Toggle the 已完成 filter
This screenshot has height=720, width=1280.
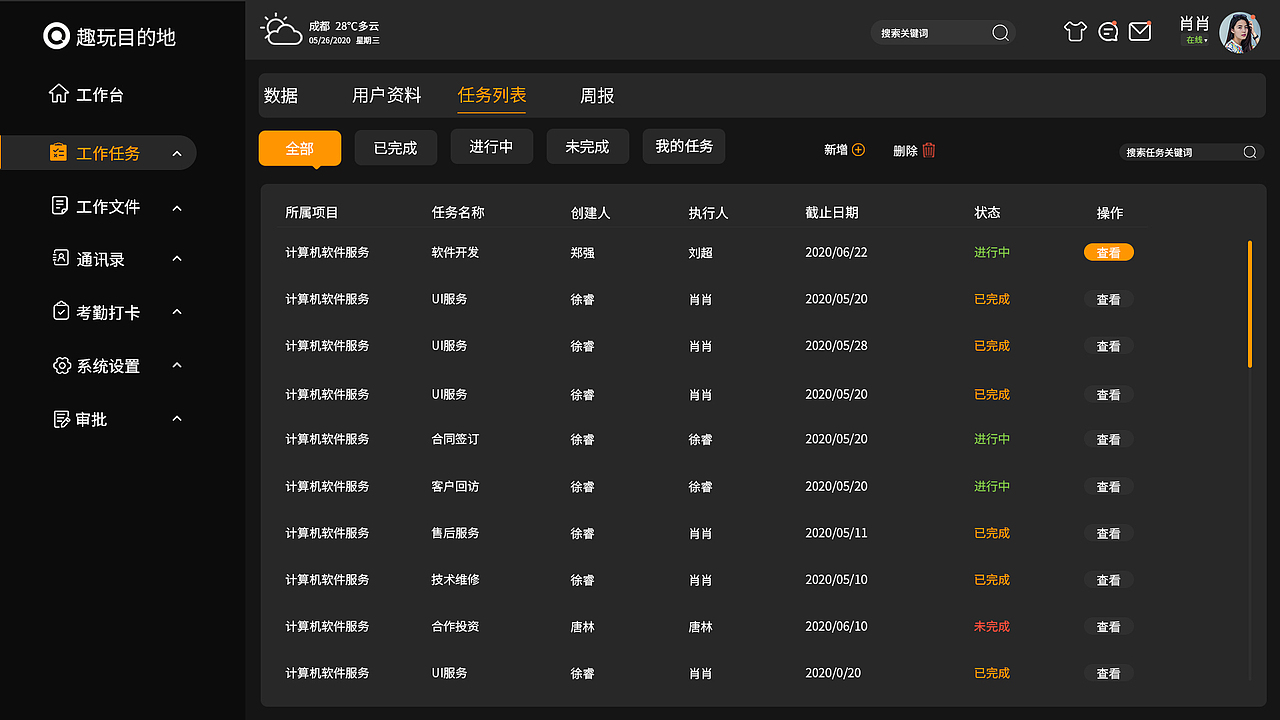pyautogui.click(x=395, y=146)
